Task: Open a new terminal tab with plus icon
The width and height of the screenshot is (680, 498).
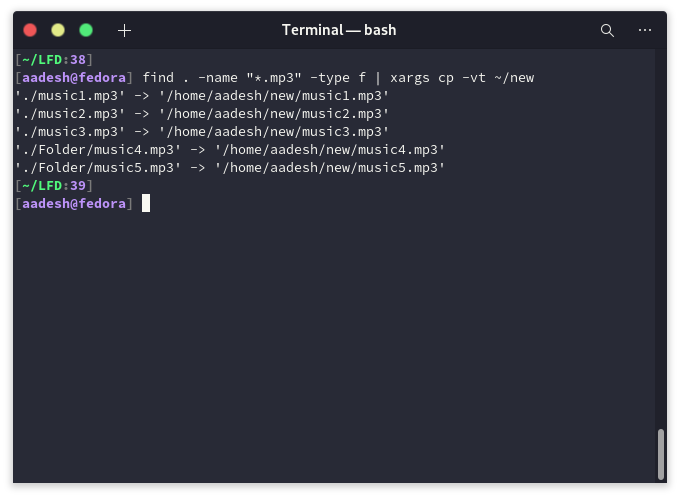Action: [124, 30]
